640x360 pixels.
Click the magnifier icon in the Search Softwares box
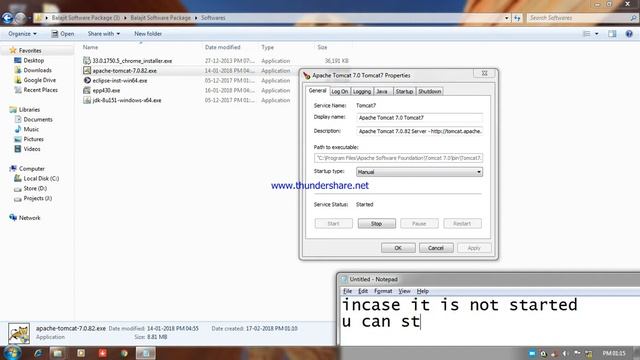[633, 18]
